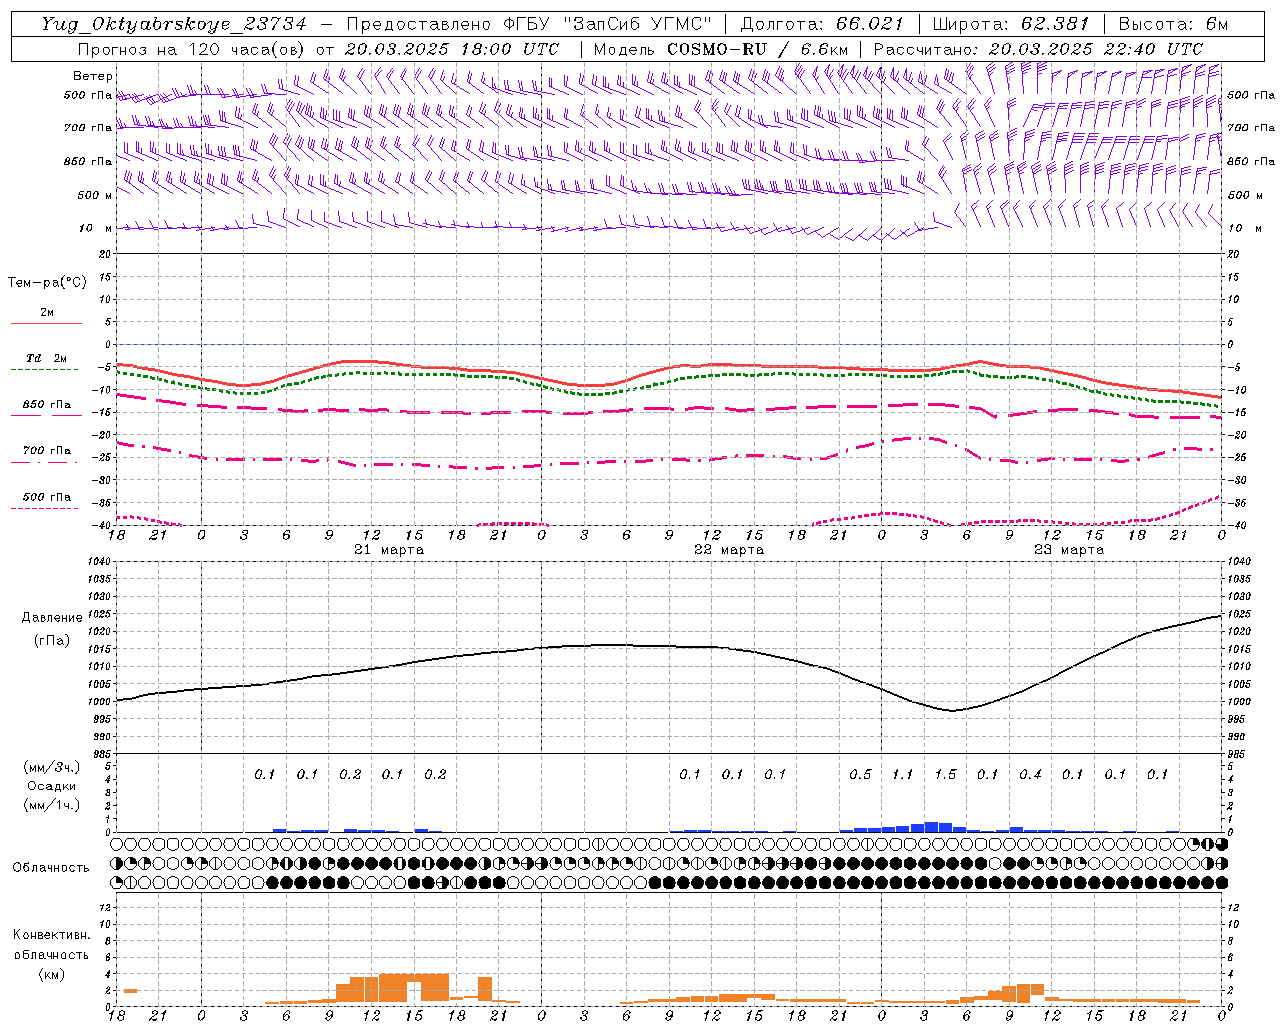
Task: Click the Тем-ра(°C) axis label
Action: coord(47,283)
